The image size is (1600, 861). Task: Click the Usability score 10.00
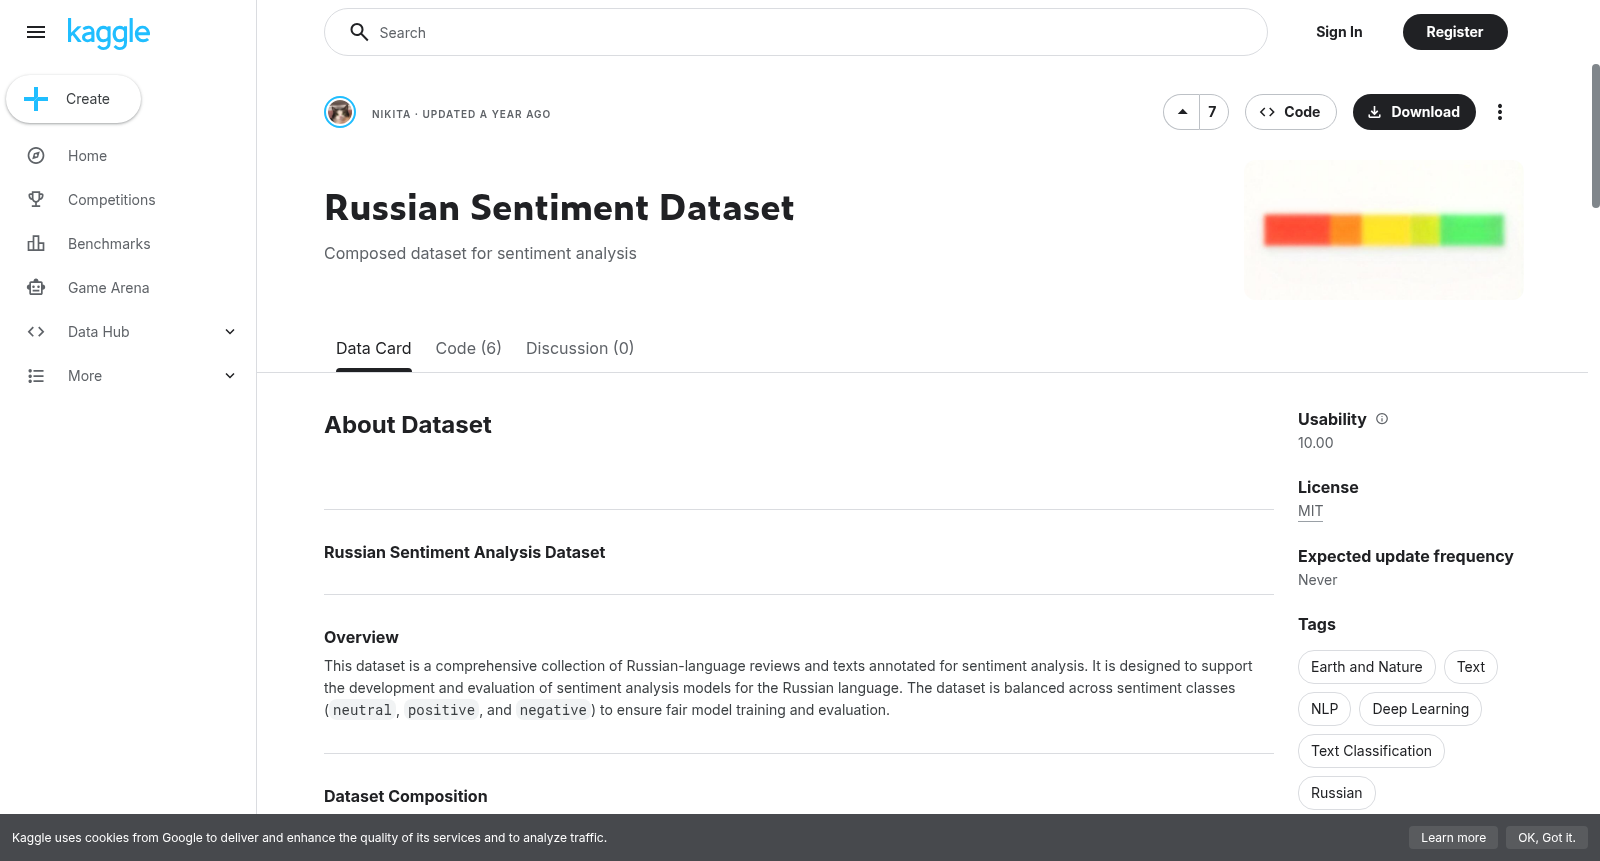pos(1315,443)
